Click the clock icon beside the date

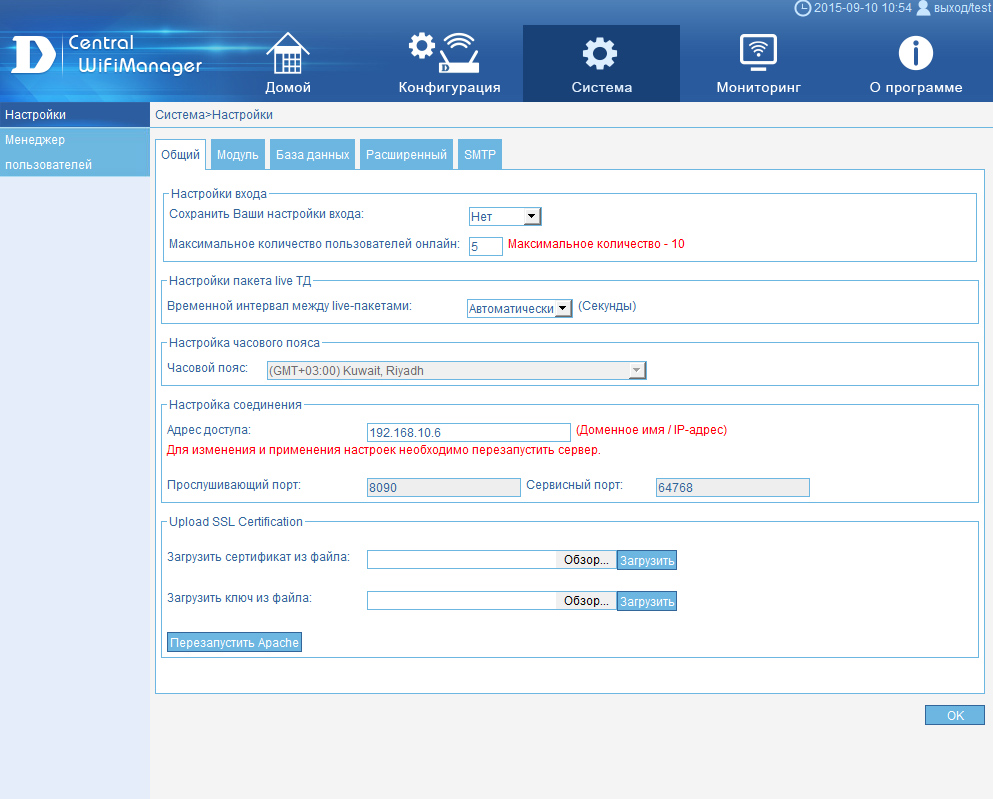tap(802, 8)
